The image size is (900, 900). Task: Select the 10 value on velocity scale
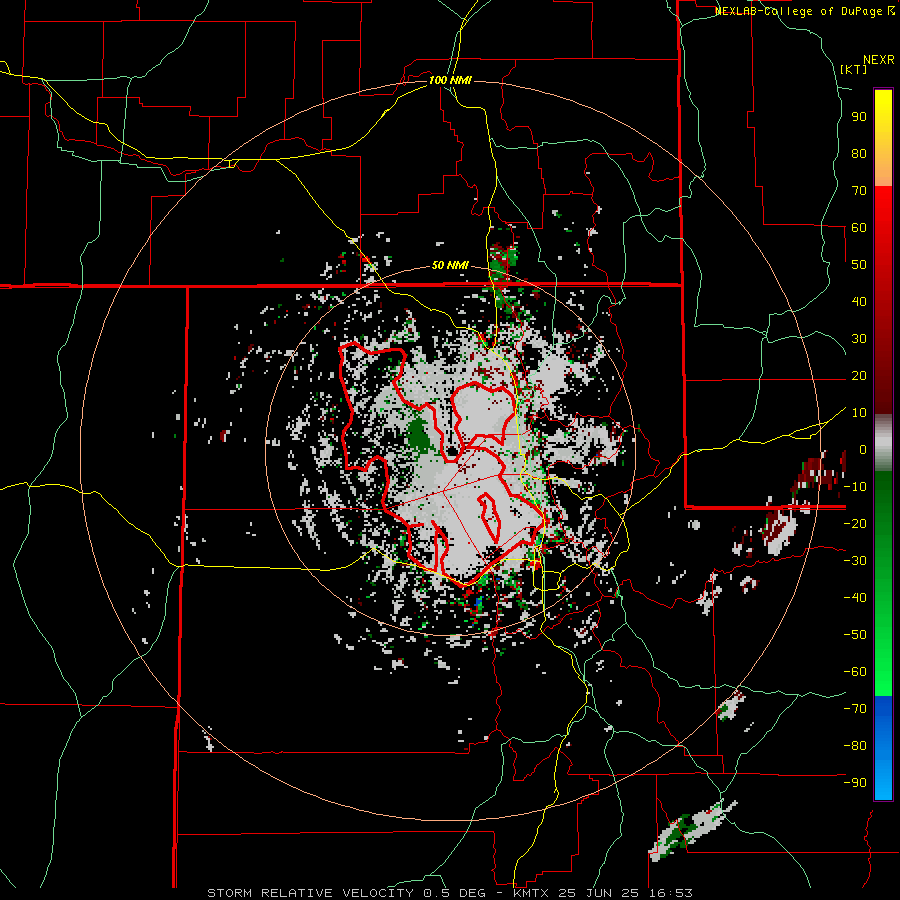coord(859,413)
